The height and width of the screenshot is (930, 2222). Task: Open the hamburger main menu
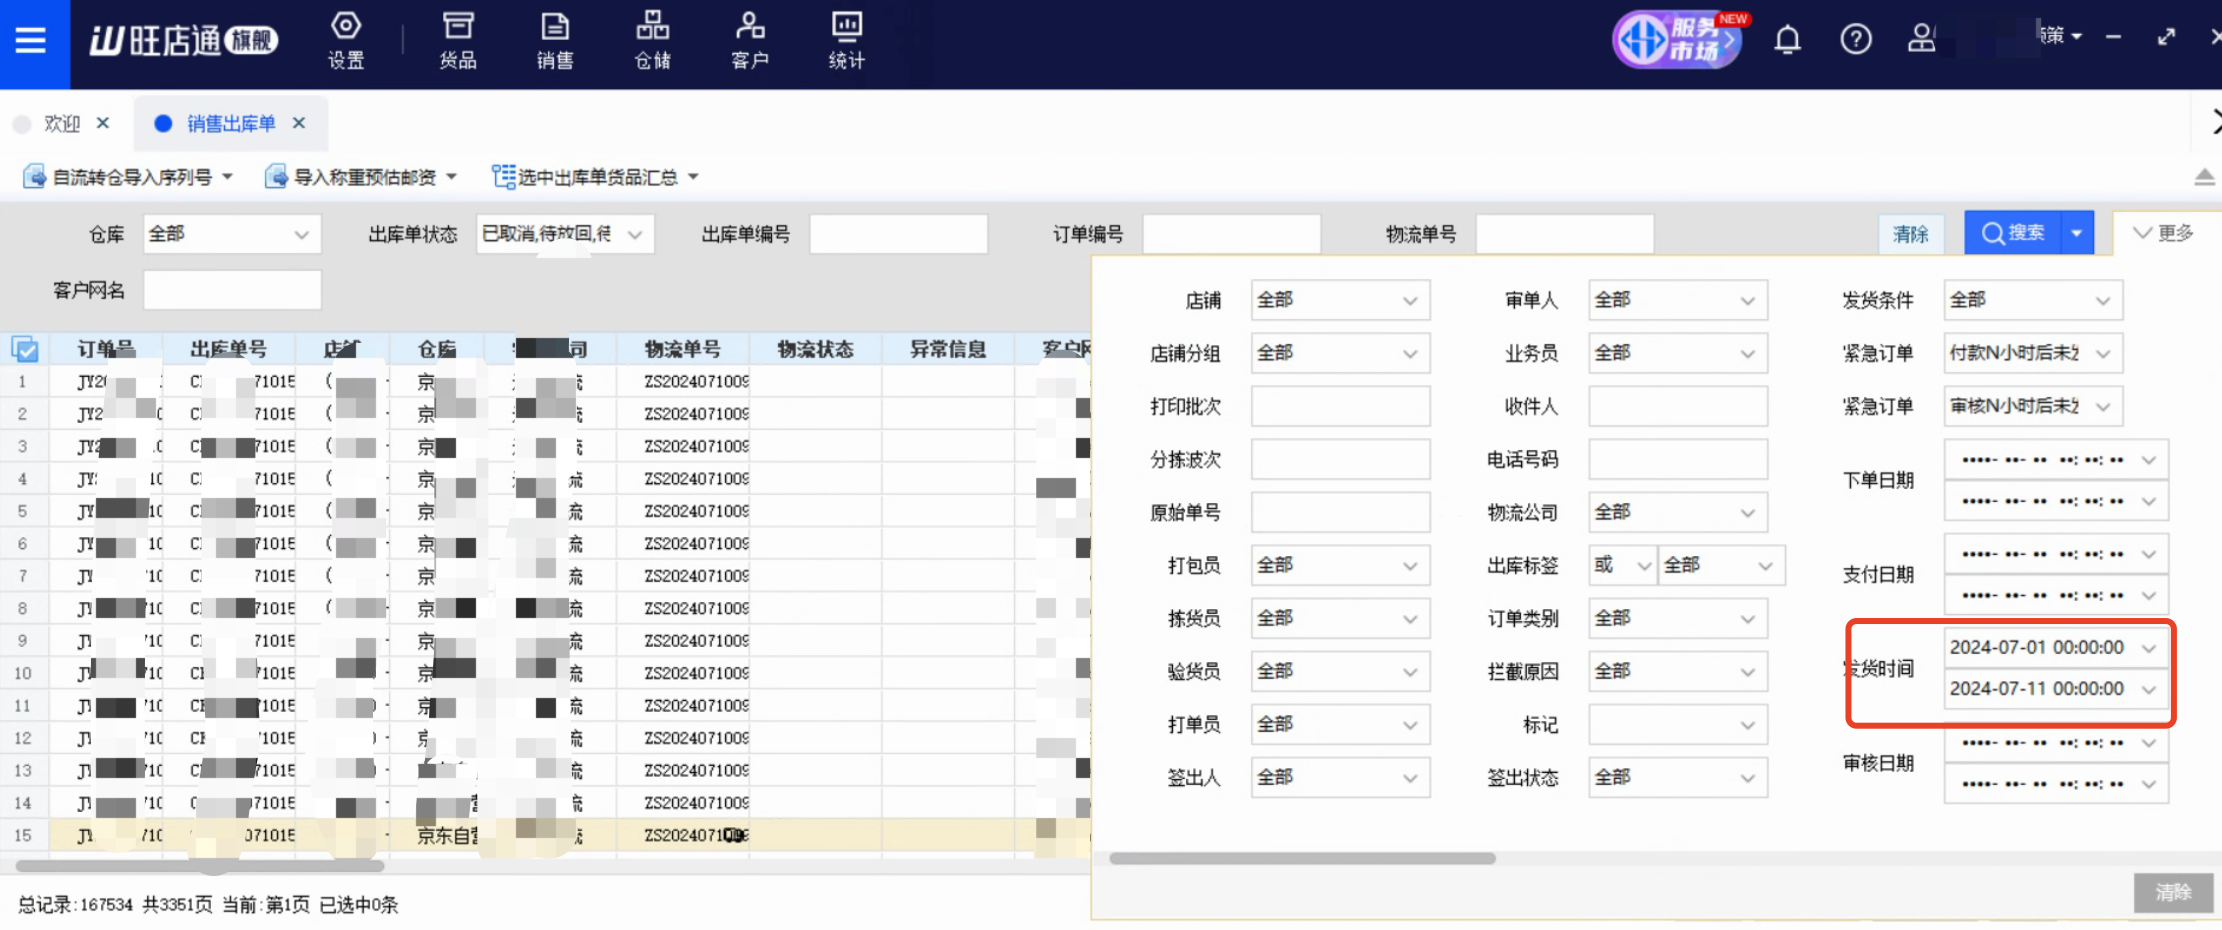click(31, 41)
